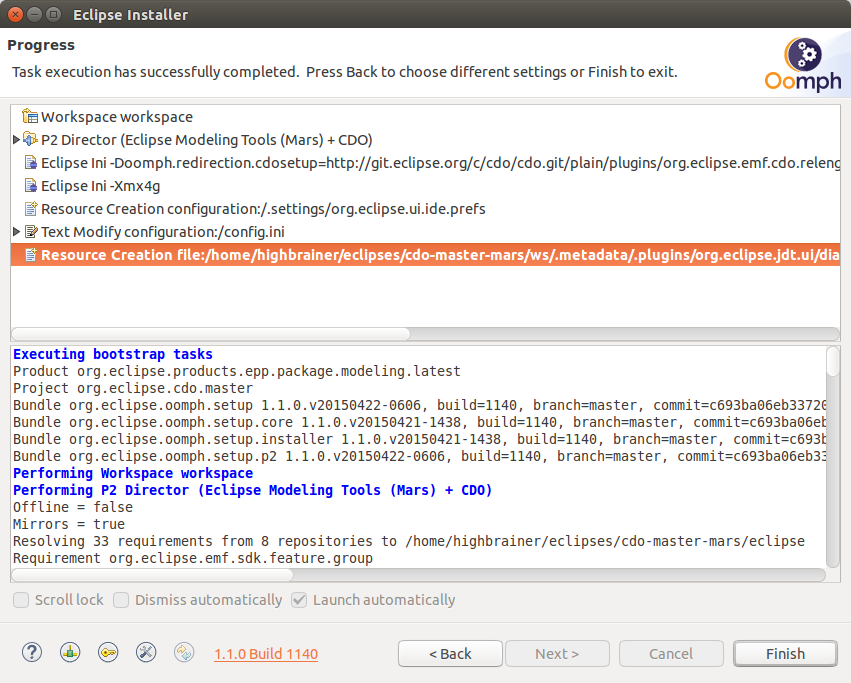
Task: Select highlighted Resource Creation file:/home row
Action: (426, 255)
